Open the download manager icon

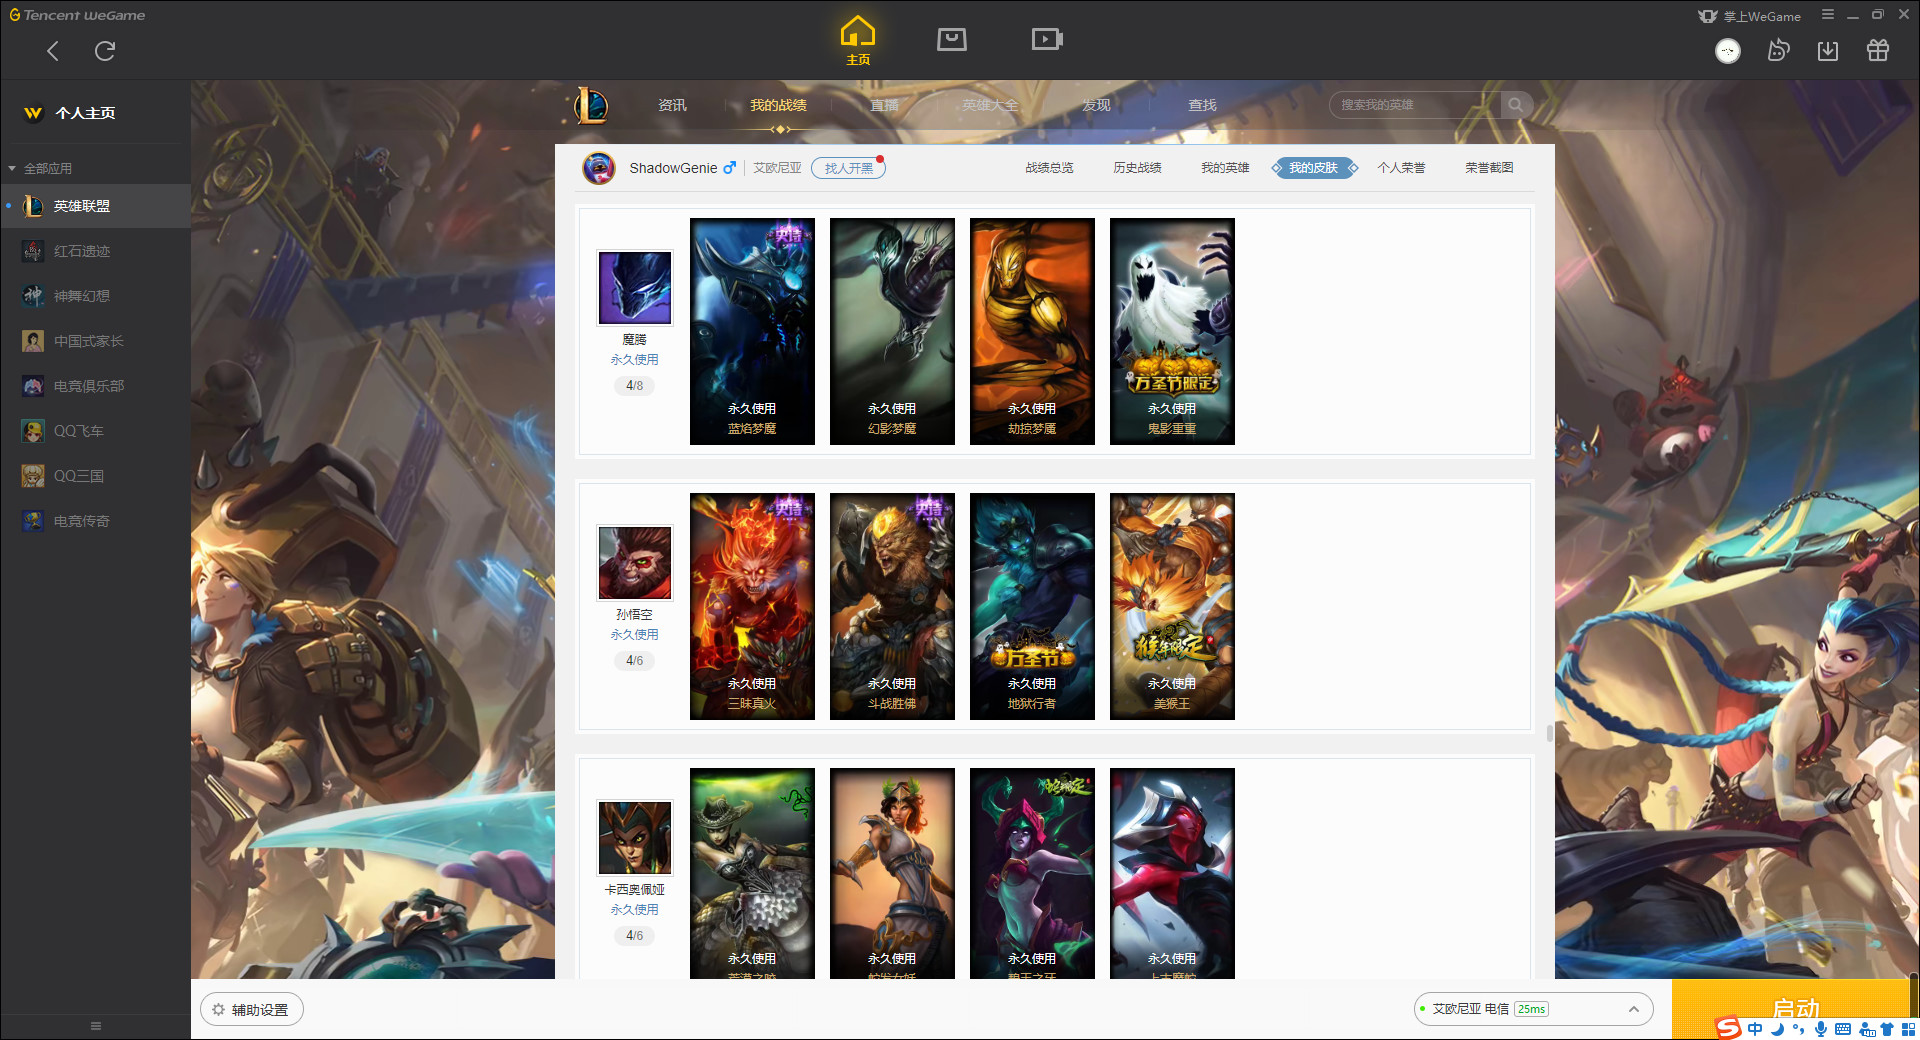tap(1828, 51)
